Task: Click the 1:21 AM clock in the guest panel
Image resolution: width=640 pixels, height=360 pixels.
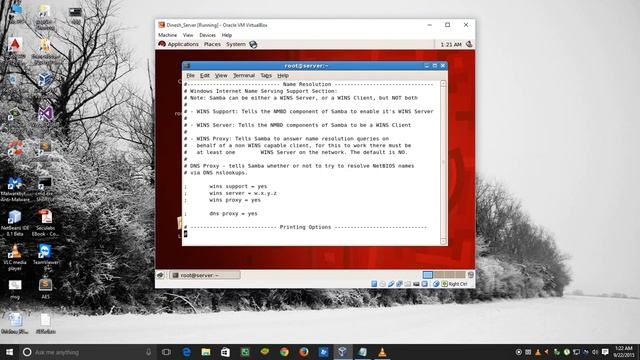Action: (x=451, y=44)
